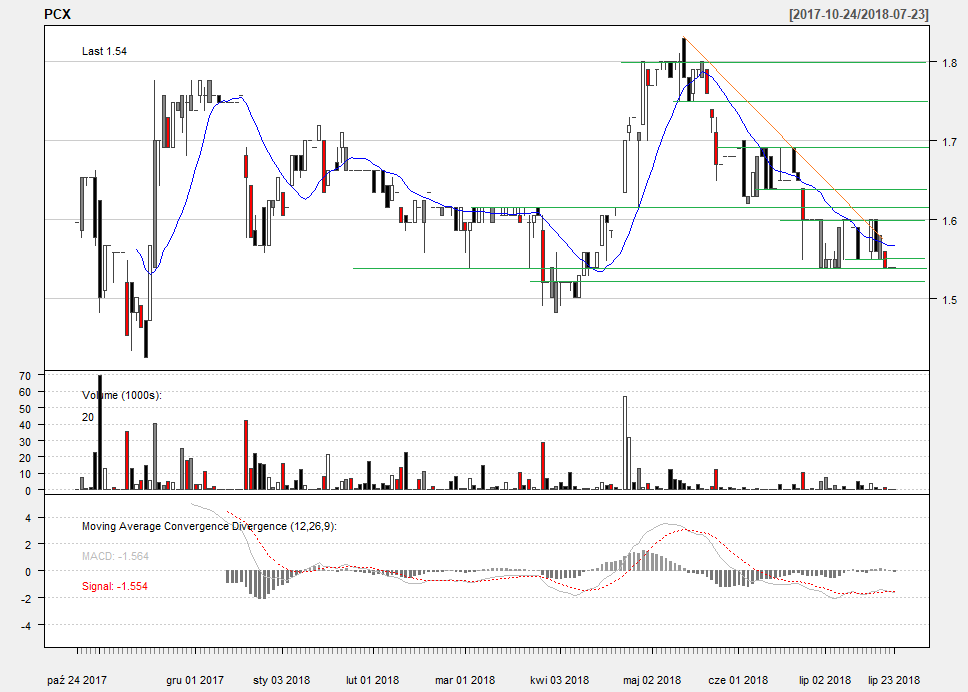Click the candlestick at the price peak above 1.8

(684, 58)
